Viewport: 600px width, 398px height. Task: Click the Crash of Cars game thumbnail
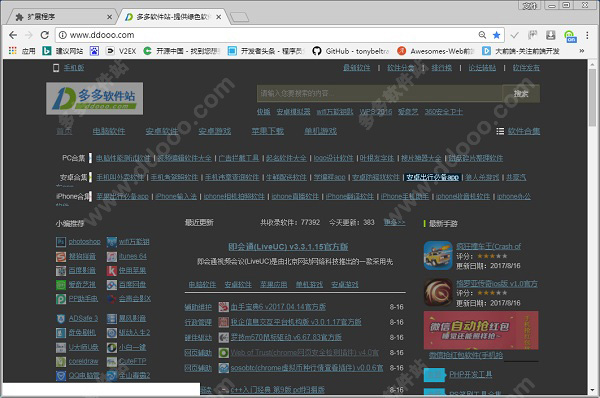tap(438, 256)
